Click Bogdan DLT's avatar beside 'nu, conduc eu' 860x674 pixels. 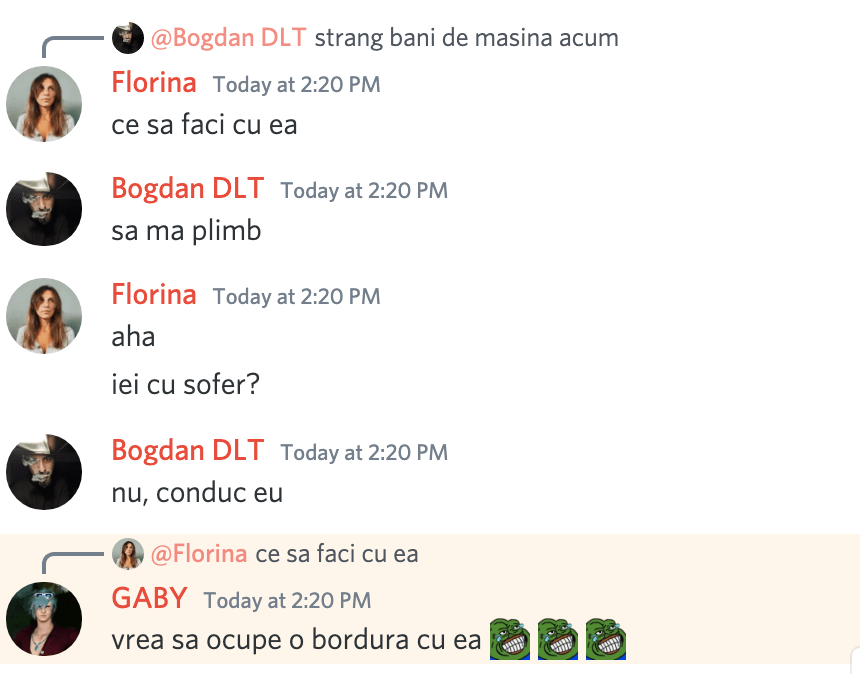[x=44, y=472]
